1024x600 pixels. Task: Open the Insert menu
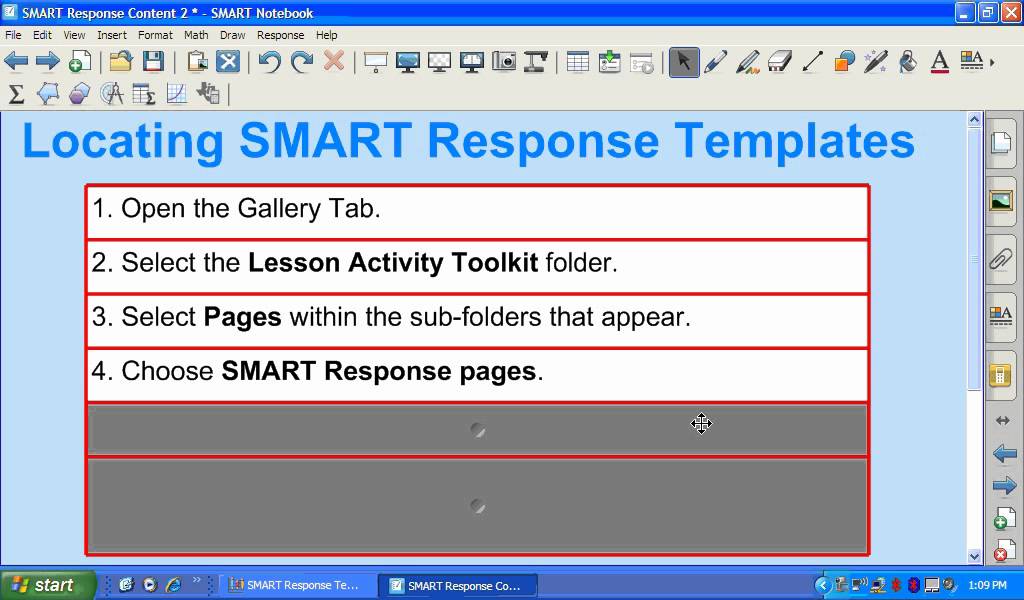click(x=112, y=35)
